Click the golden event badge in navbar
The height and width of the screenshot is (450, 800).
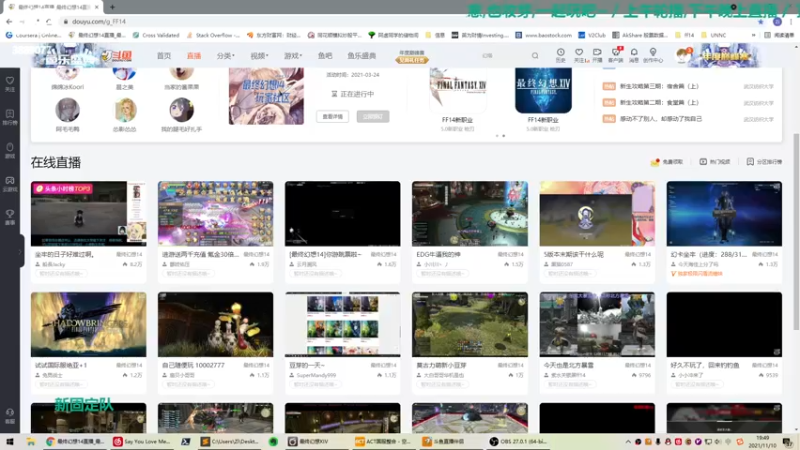coord(412,57)
